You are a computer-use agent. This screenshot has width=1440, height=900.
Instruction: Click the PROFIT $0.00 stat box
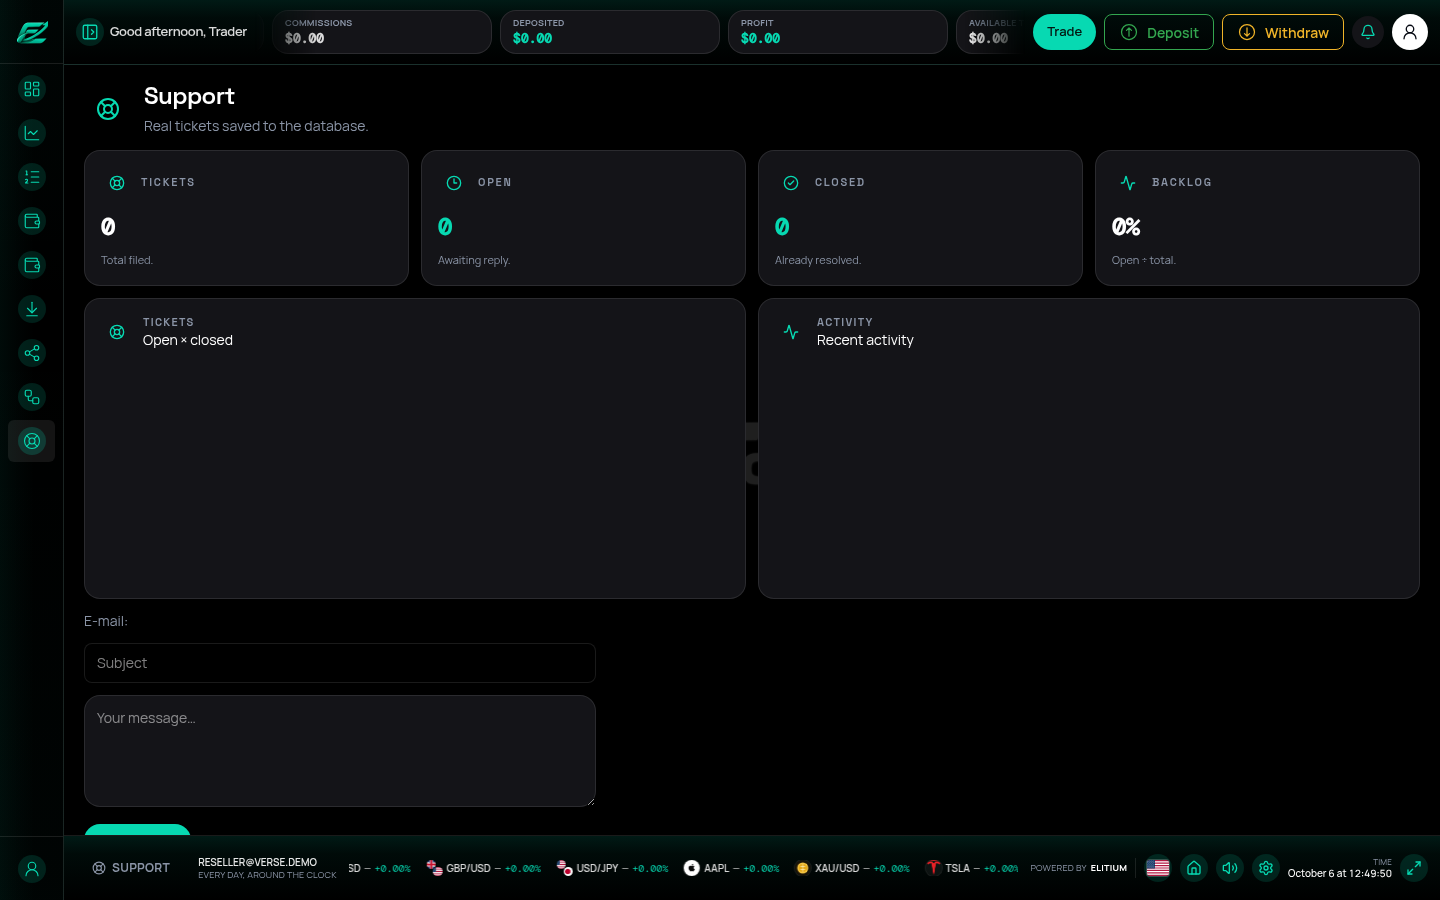coord(838,32)
